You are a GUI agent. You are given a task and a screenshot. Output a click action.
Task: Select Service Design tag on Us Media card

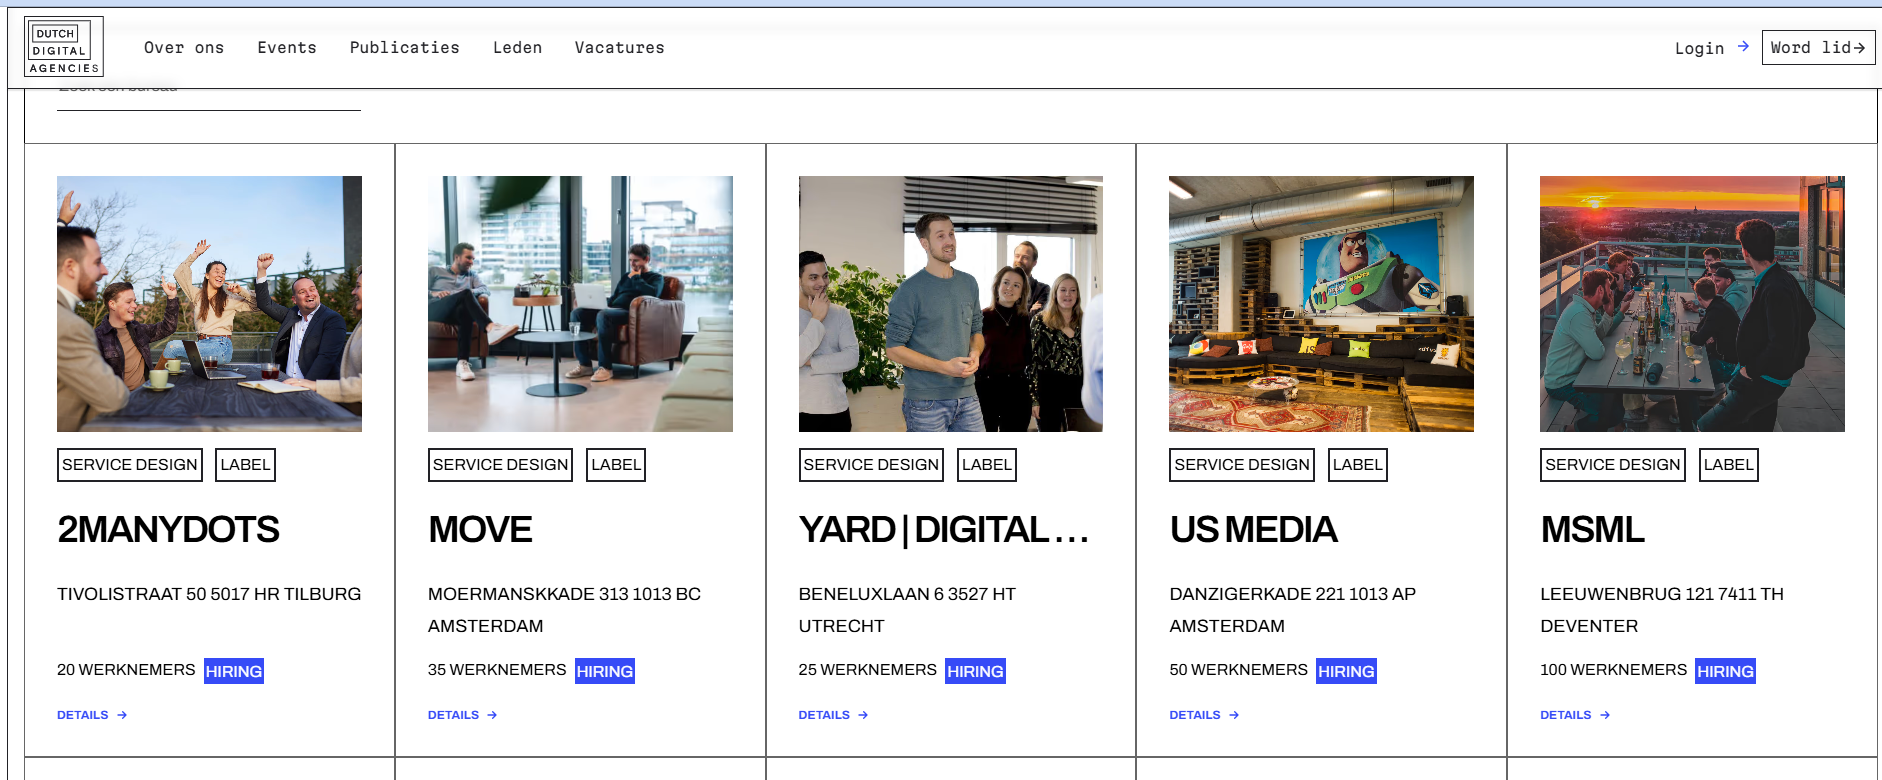click(1242, 465)
